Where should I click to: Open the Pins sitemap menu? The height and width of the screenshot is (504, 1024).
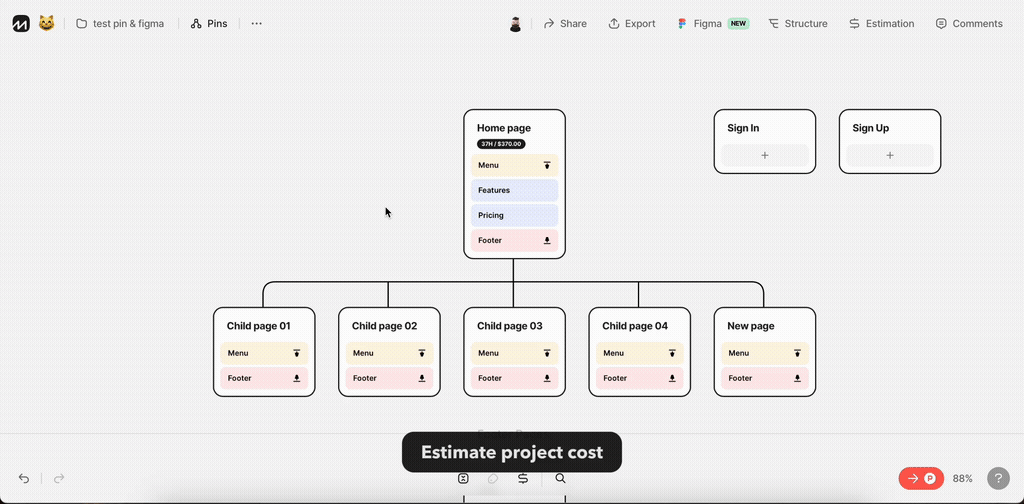pyautogui.click(x=209, y=24)
